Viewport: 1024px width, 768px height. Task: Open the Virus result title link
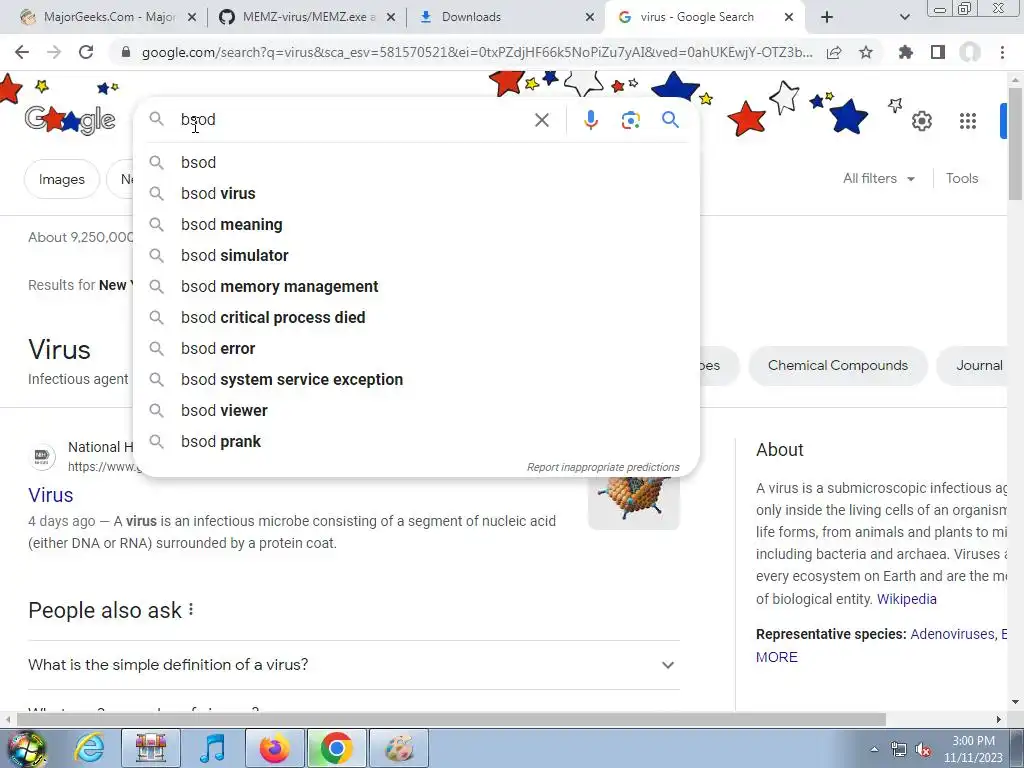[50, 495]
